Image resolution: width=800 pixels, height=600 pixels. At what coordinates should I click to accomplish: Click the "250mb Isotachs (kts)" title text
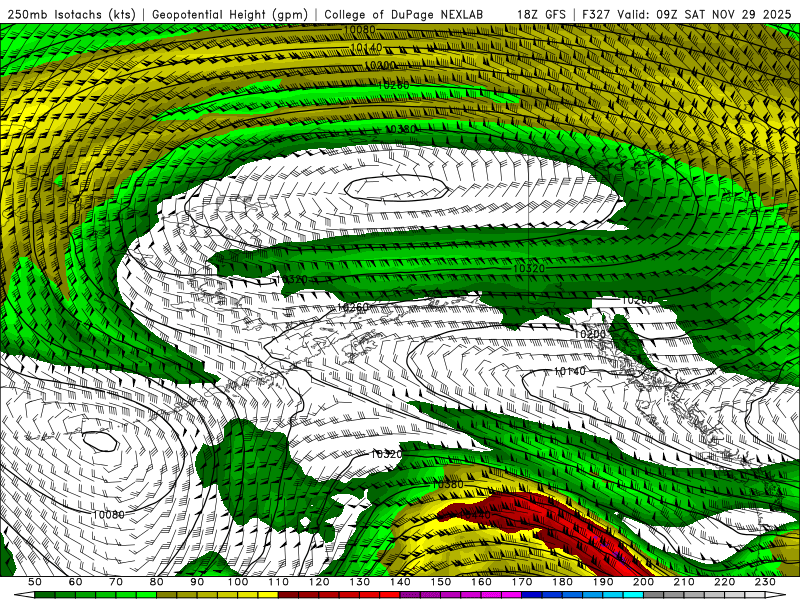71,14
